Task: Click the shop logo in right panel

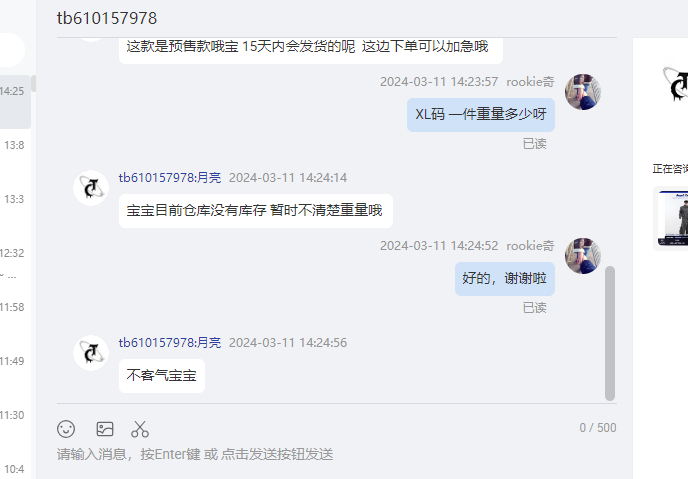Action: [676, 83]
